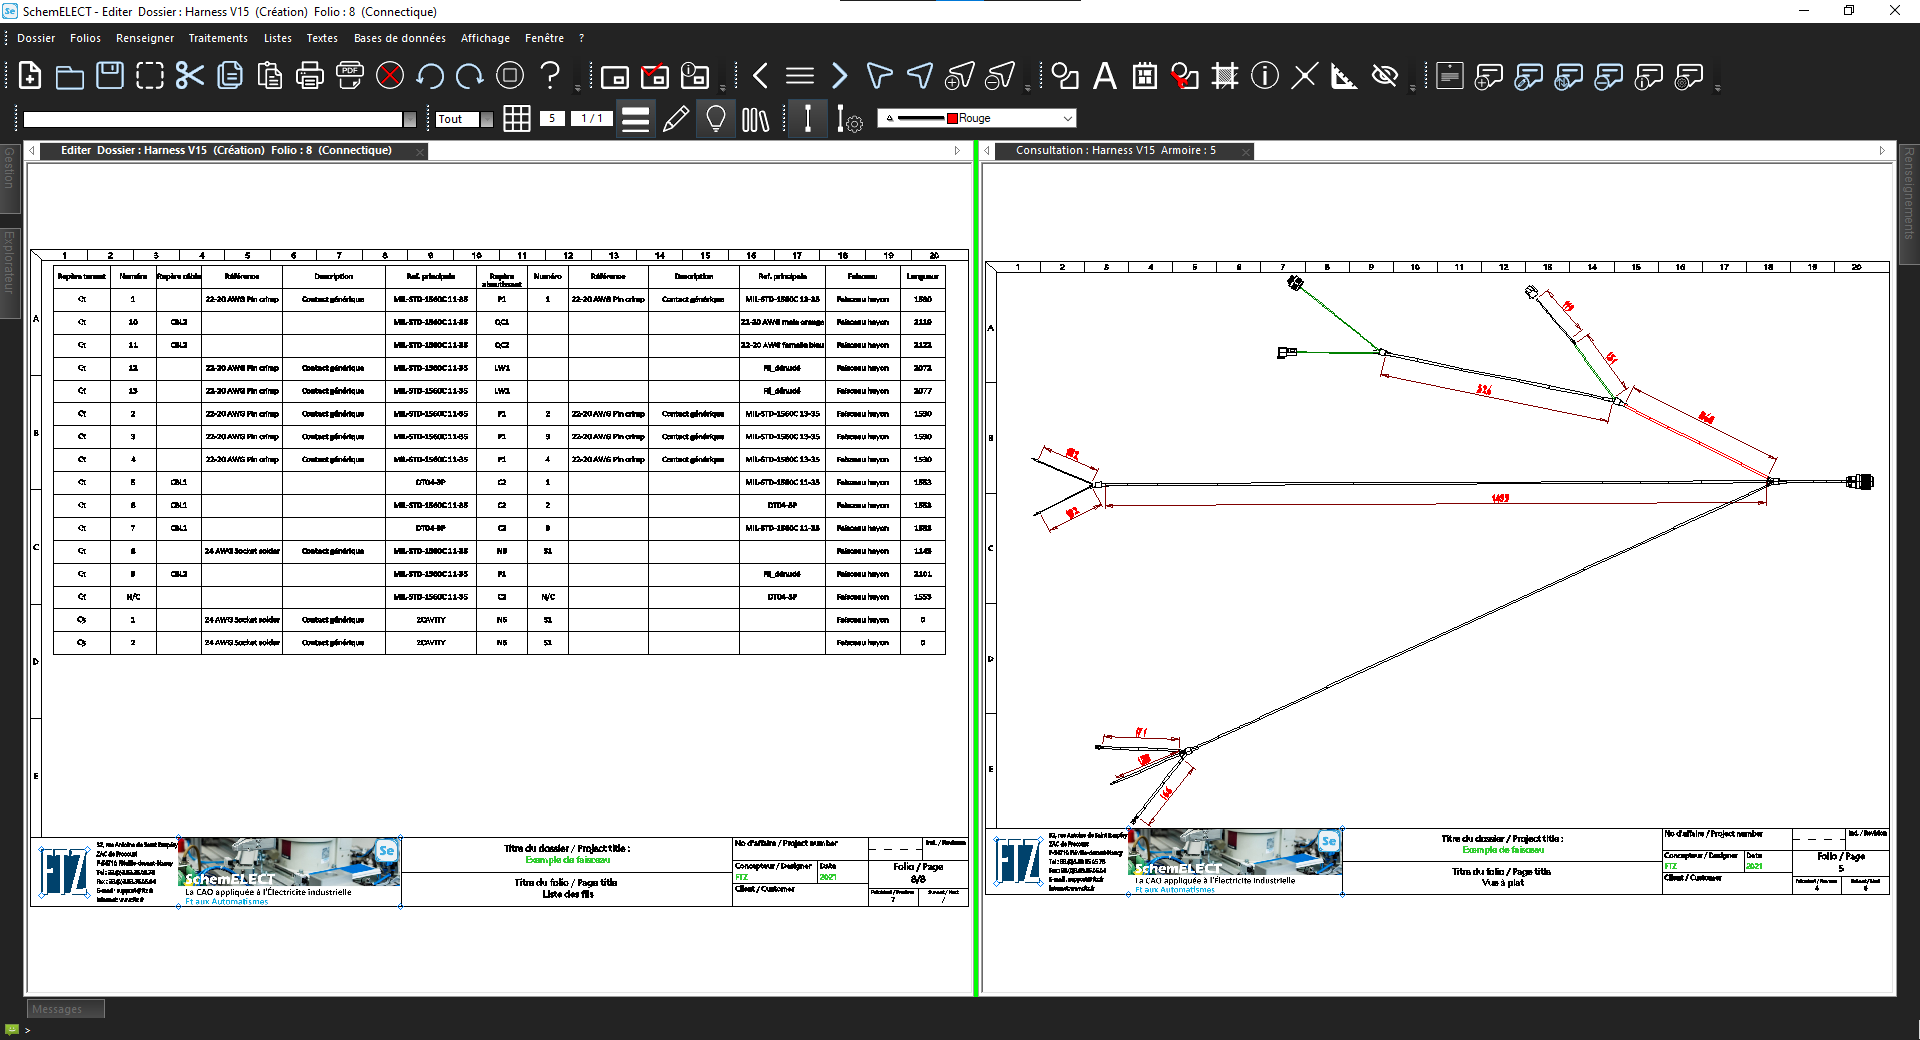Viewport: 1920px width, 1040px height.
Task: Toggle the vertical I-beam cursor button
Action: coord(808,119)
